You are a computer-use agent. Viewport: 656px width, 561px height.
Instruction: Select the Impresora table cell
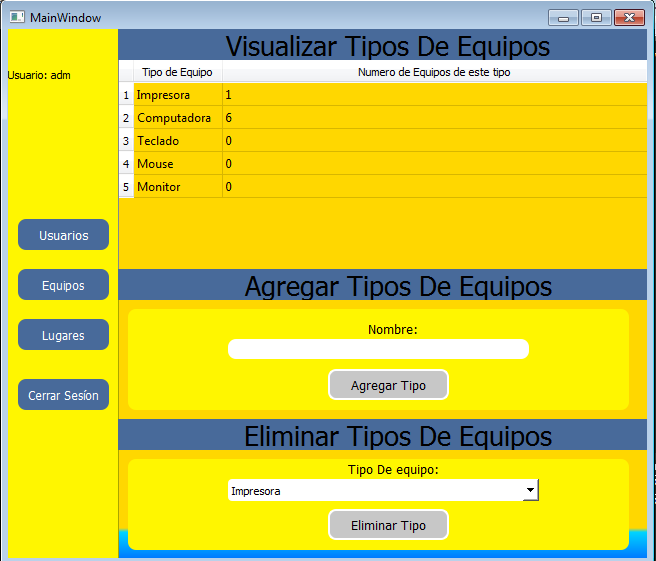tap(178, 95)
